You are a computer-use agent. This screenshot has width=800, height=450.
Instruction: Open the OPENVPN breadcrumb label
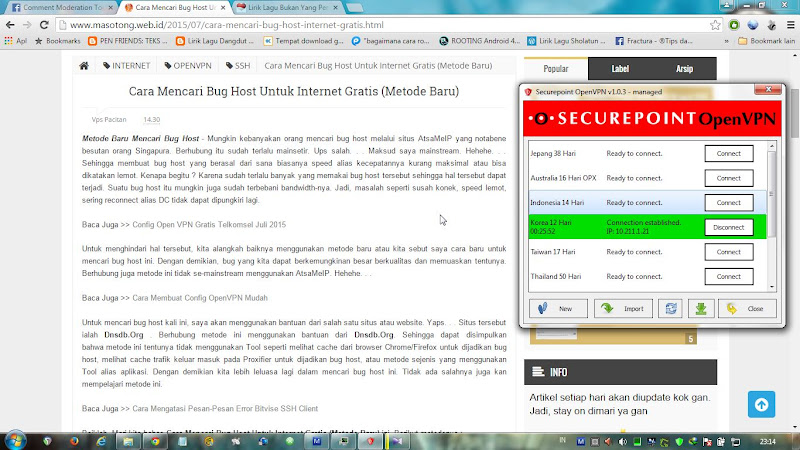pyautogui.click(x=188, y=65)
